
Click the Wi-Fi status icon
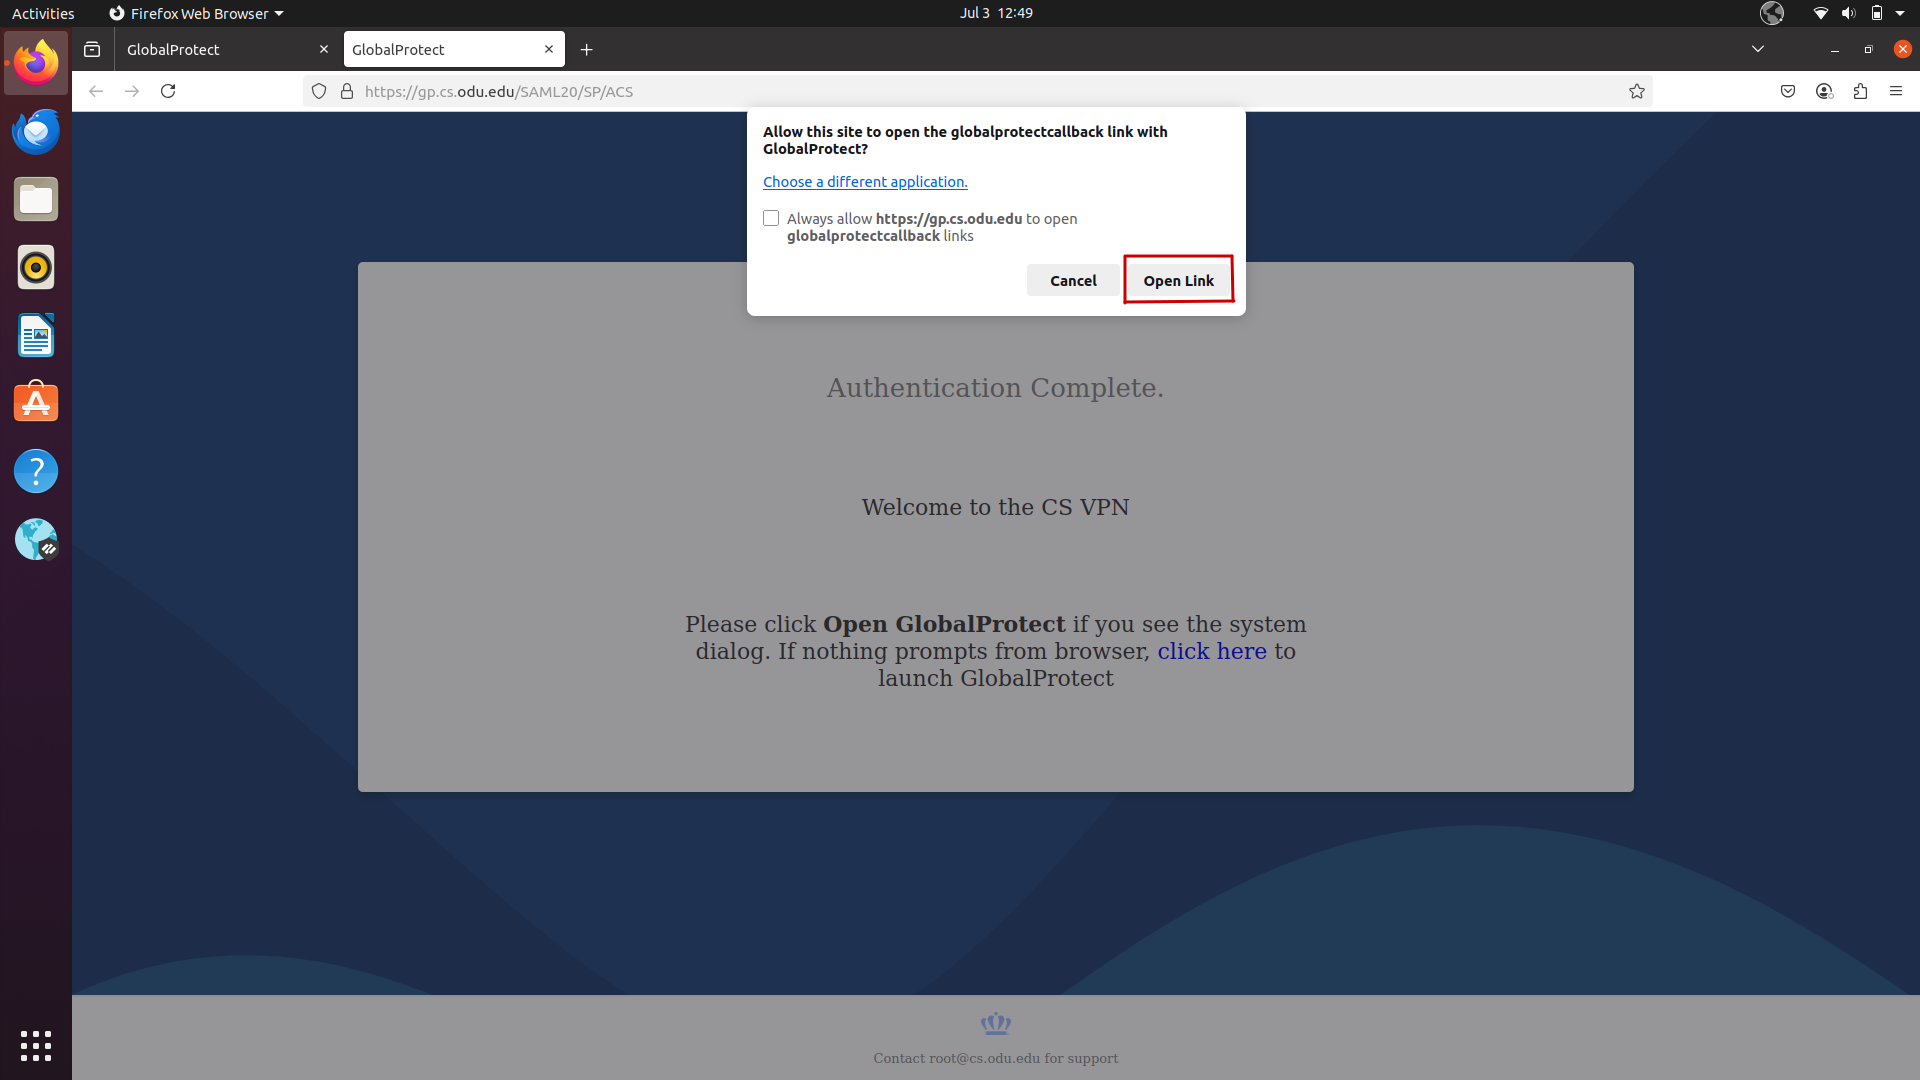pos(1820,13)
